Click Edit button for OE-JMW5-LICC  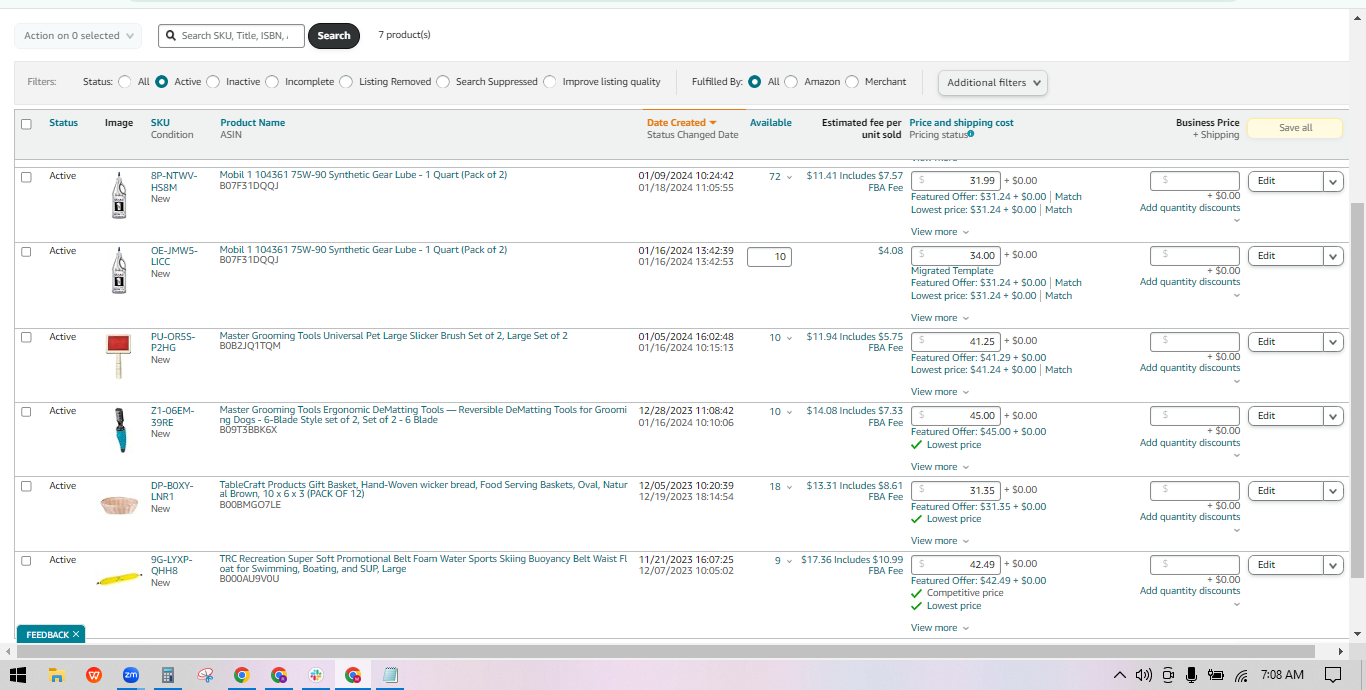(1286, 256)
